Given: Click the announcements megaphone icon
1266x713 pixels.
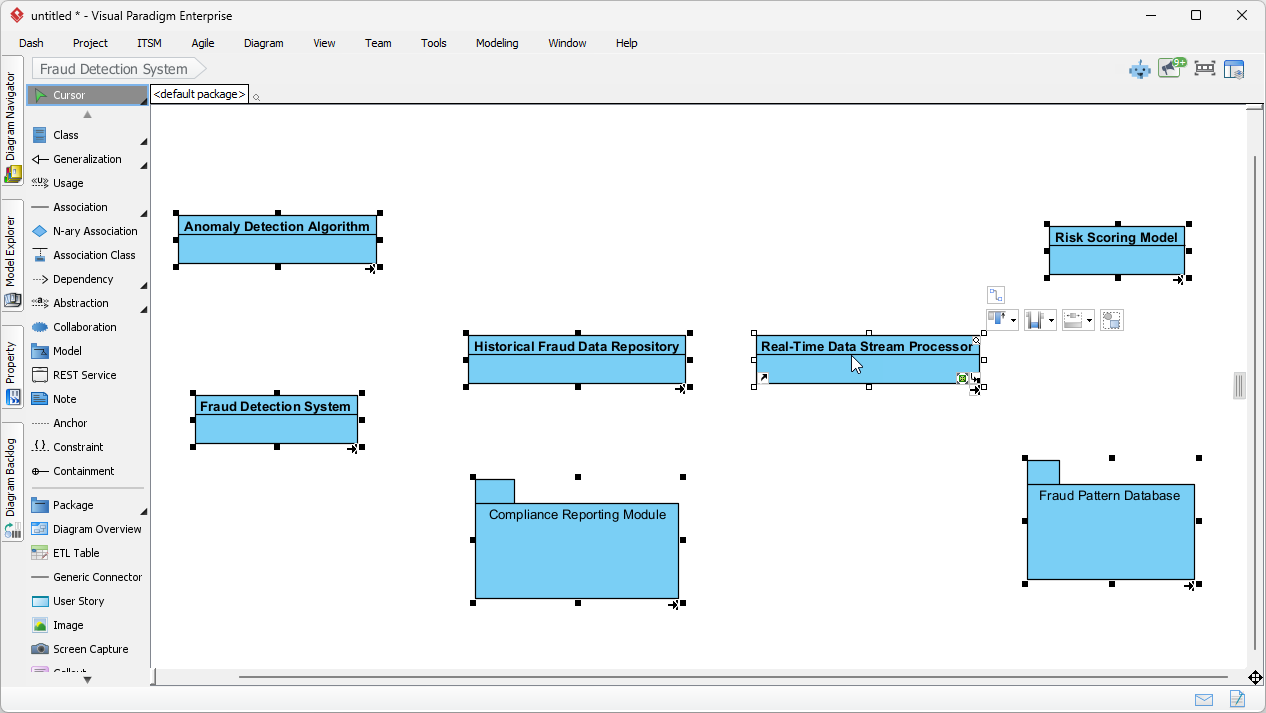Looking at the screenshot, I should (x=1169, y=69).
